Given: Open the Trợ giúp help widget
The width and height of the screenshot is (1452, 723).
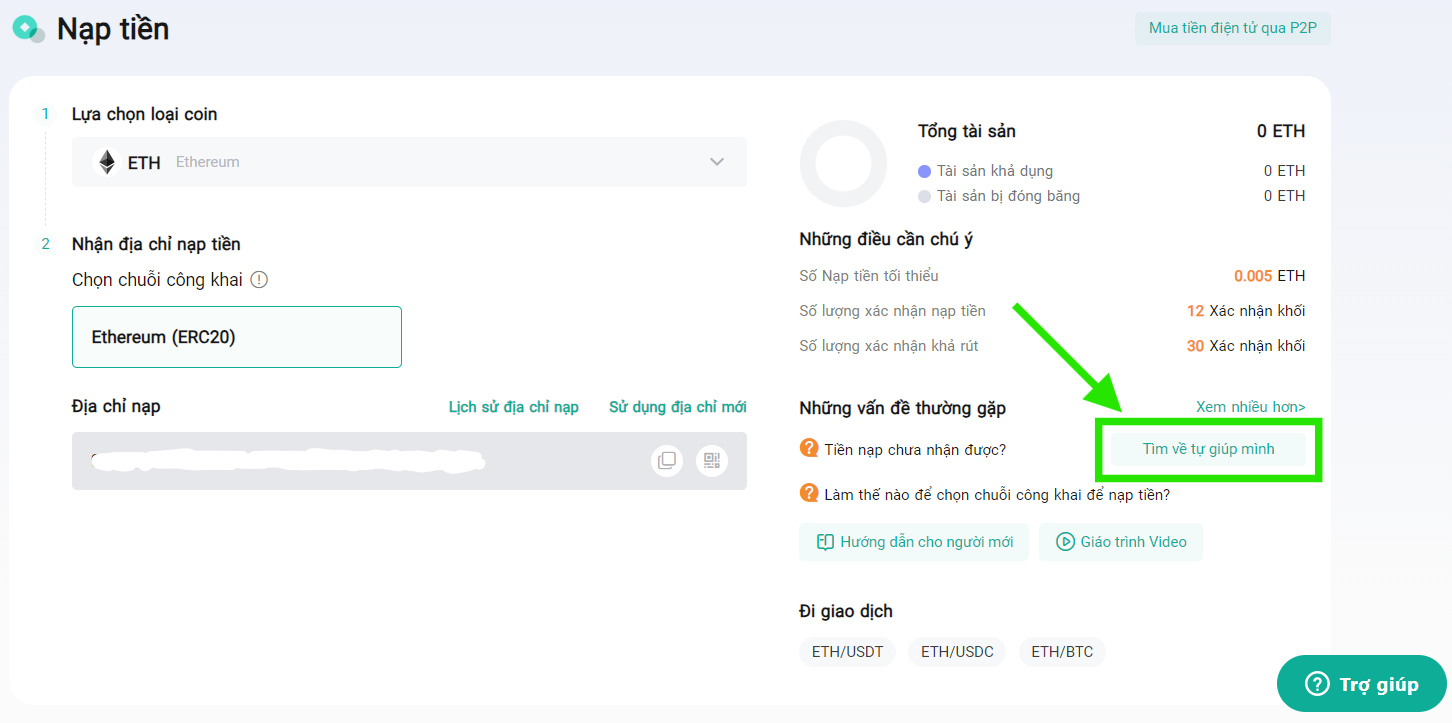Looking at the screenshot, I should point(1362,684).
